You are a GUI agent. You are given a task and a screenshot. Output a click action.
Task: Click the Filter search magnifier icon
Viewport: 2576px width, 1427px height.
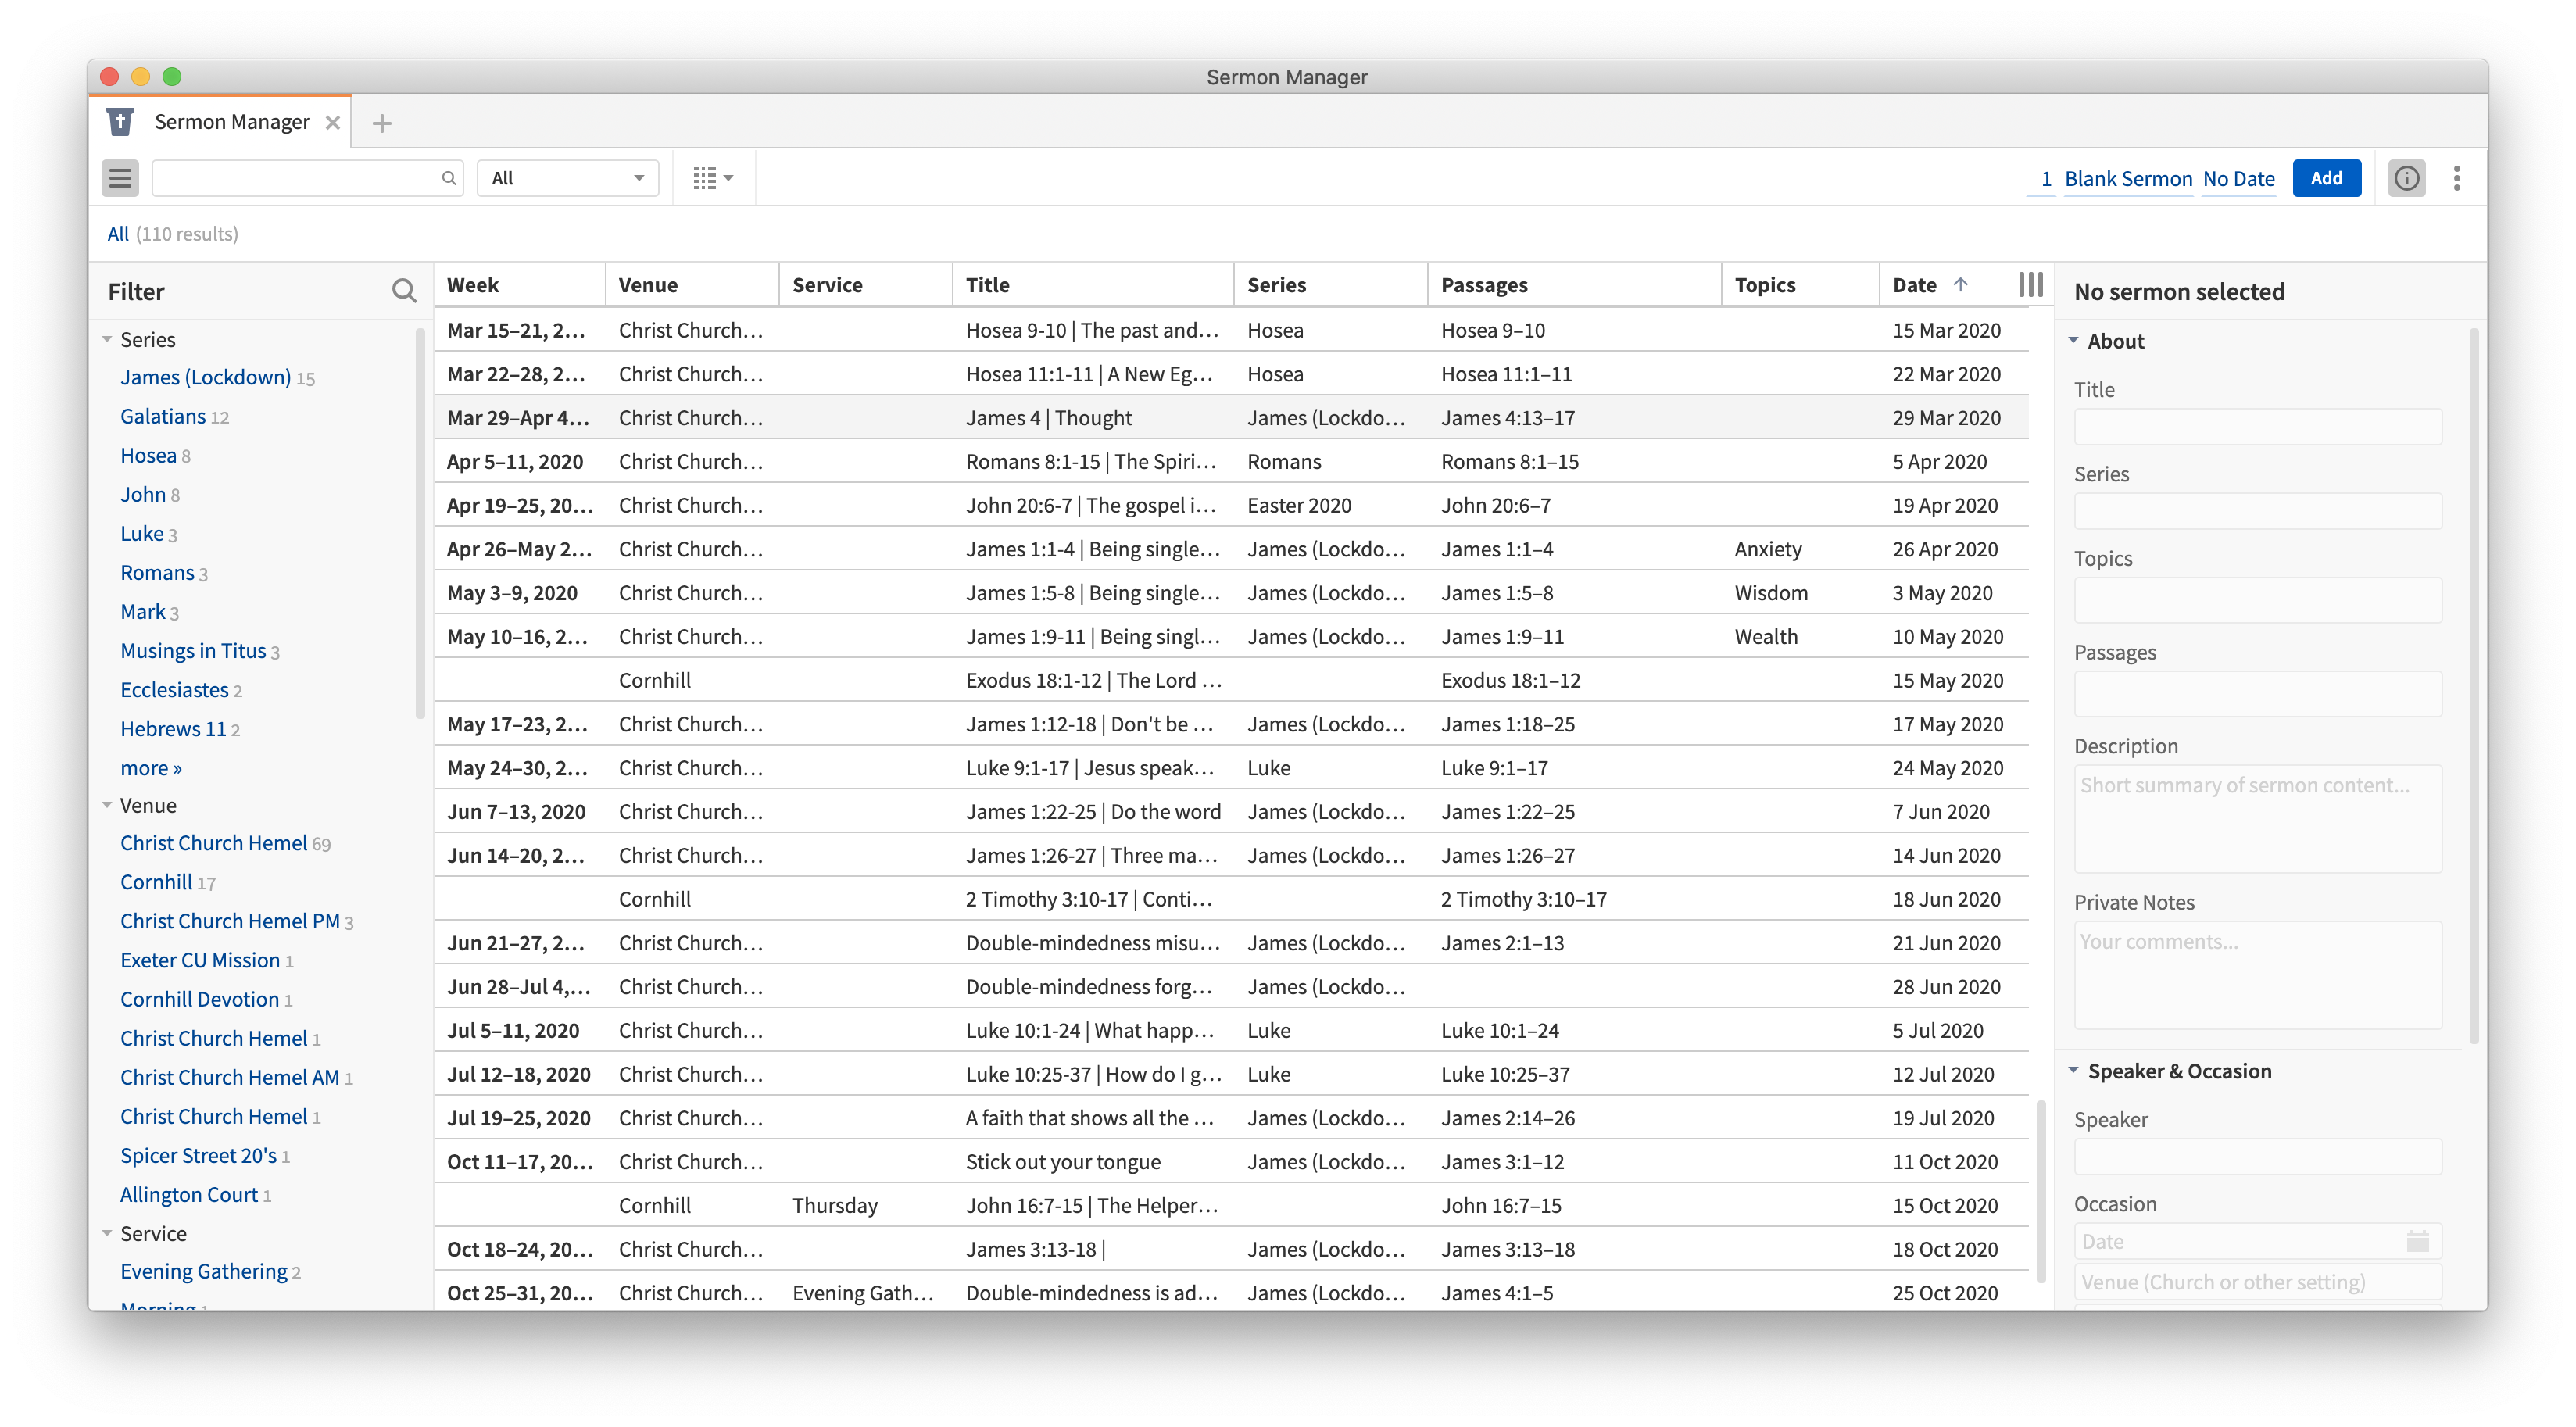point(404,291)
